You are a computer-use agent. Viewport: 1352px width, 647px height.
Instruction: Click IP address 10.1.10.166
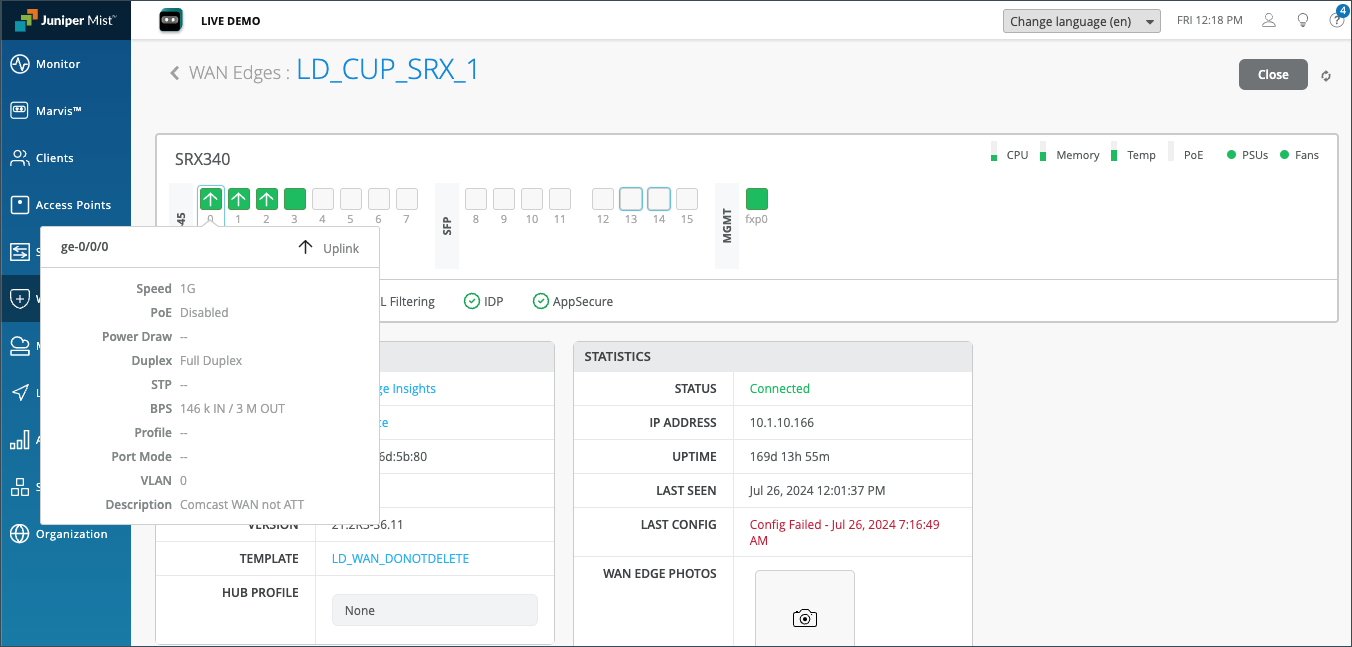[782, 423]
